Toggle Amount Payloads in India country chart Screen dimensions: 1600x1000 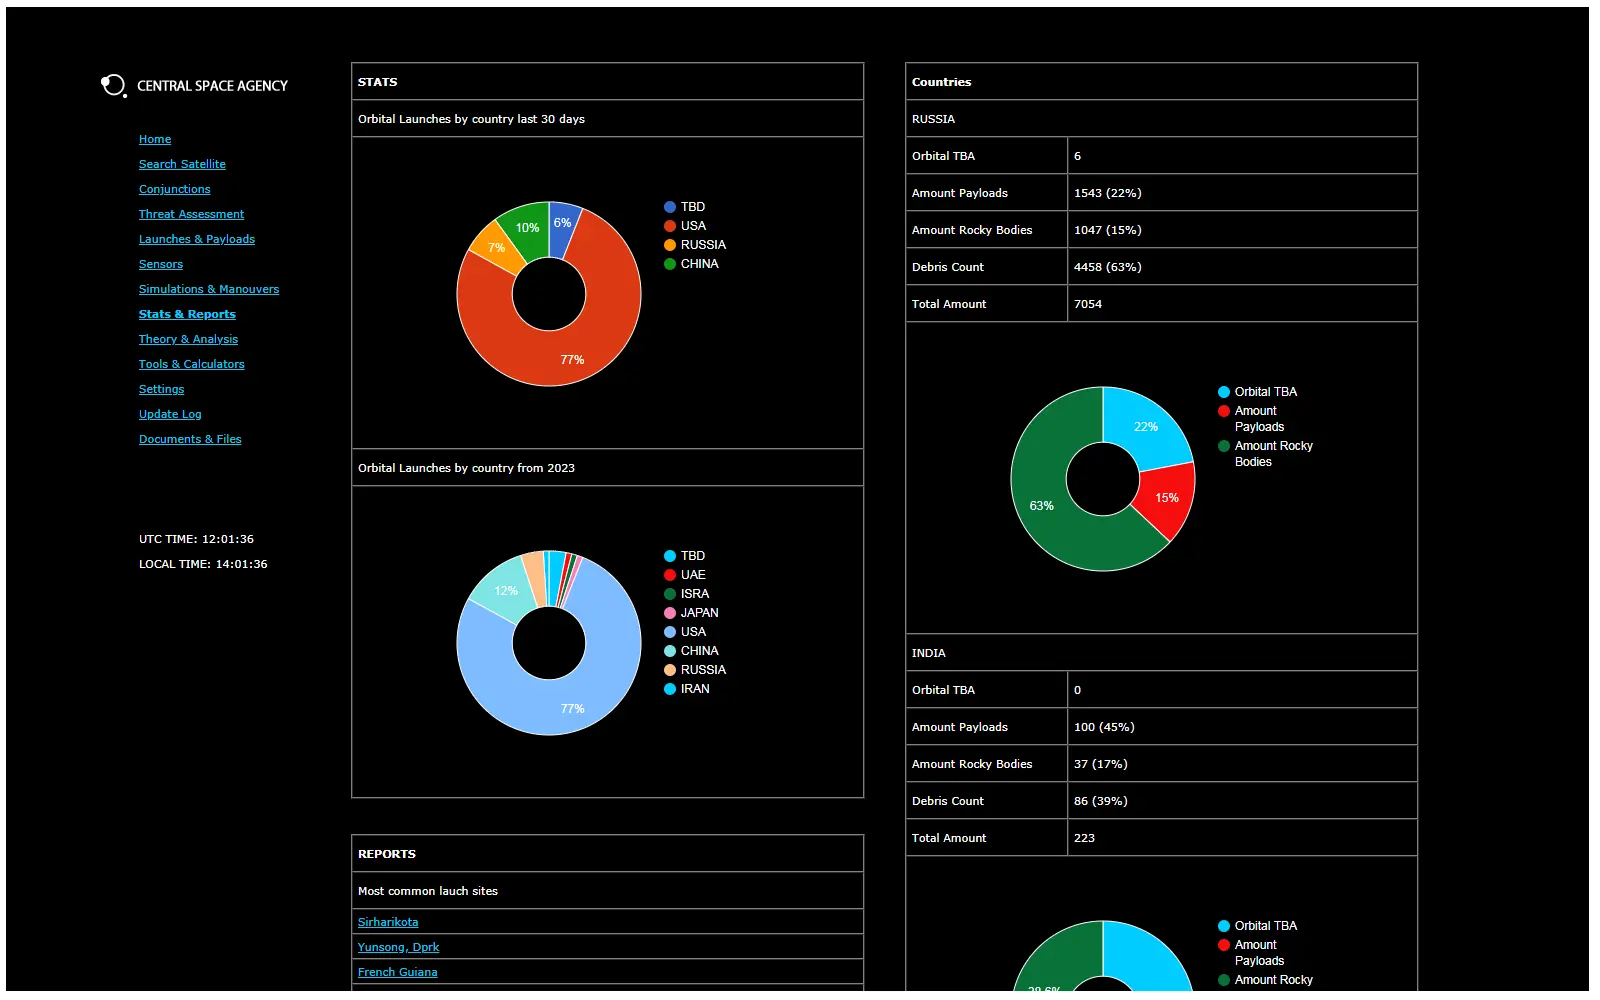[1222, 944]
